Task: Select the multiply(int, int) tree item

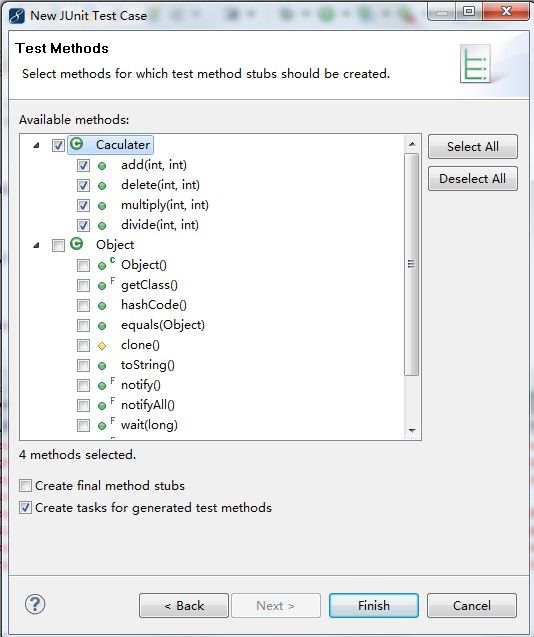Action: [x=165, y=205]
